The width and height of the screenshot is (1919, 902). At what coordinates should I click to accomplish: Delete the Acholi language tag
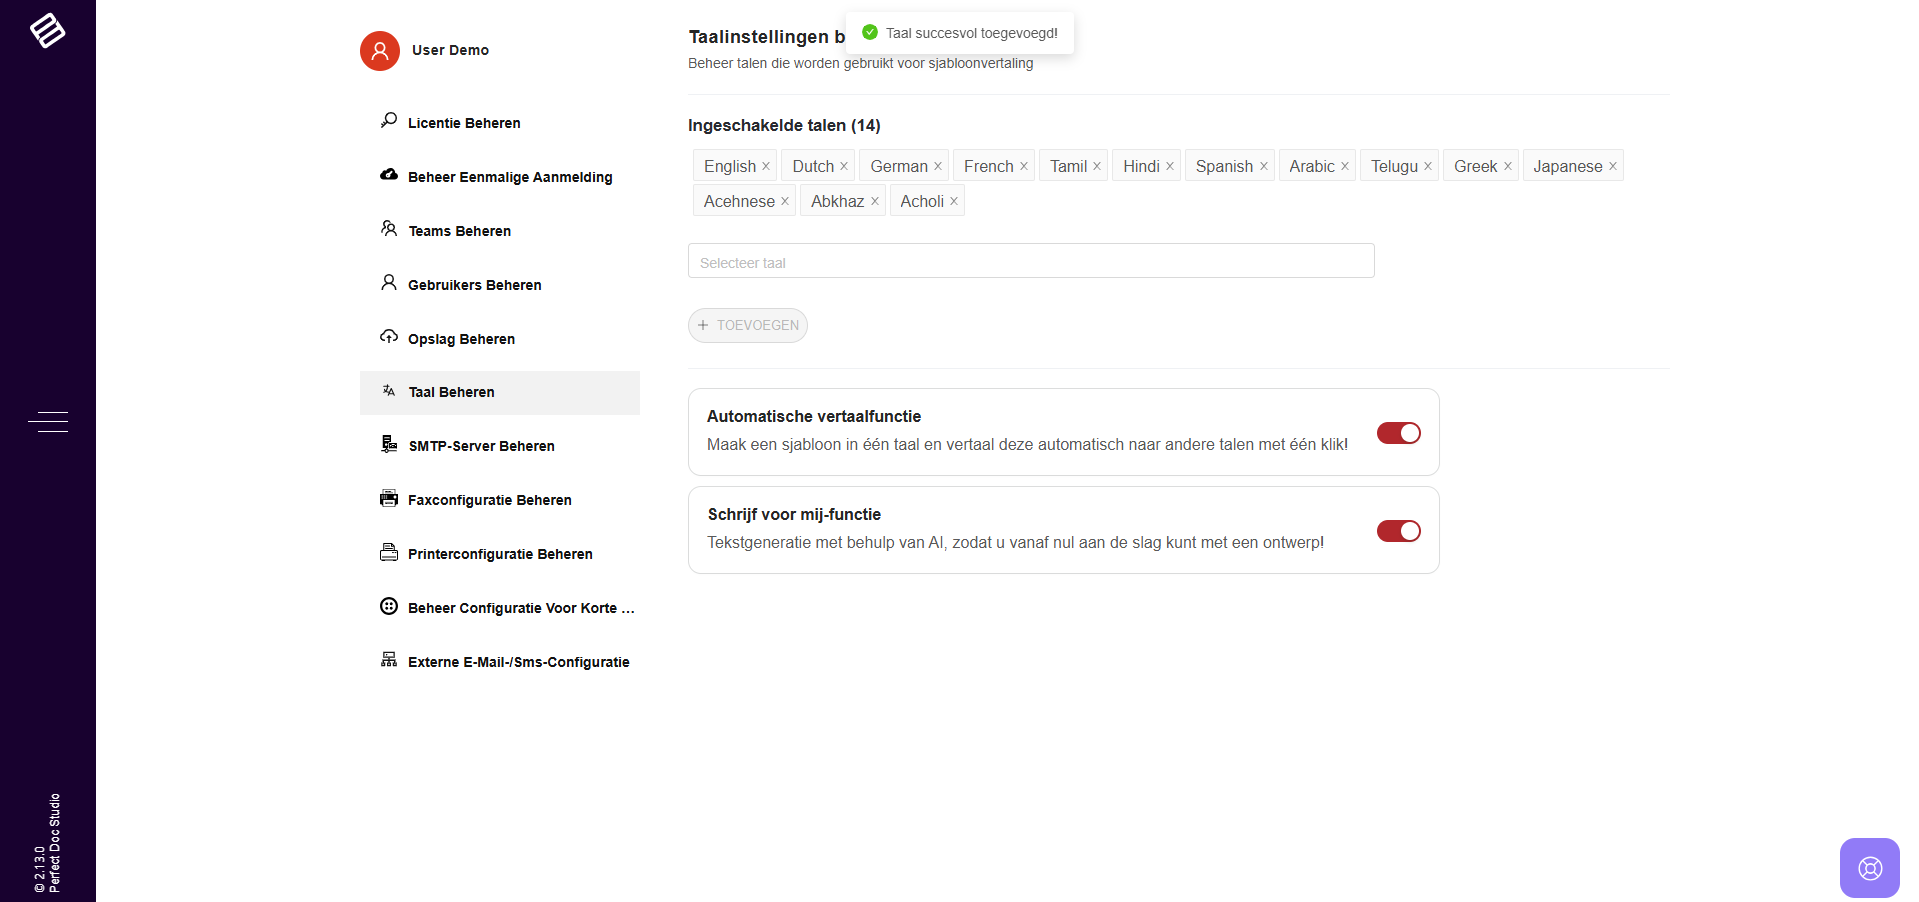point(954,202)
